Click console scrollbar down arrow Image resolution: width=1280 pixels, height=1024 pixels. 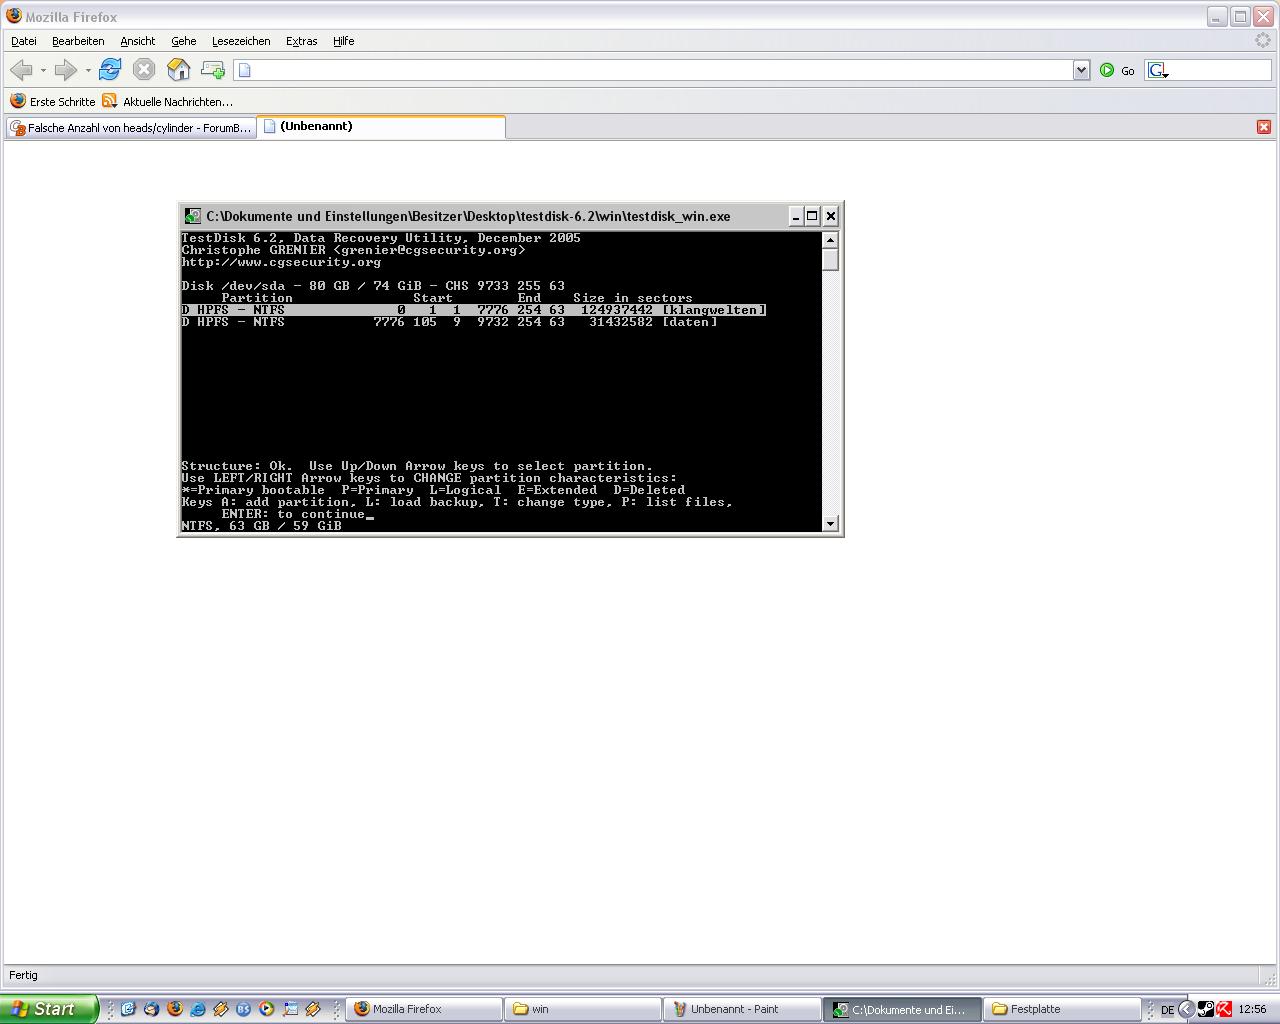point(830,524)
